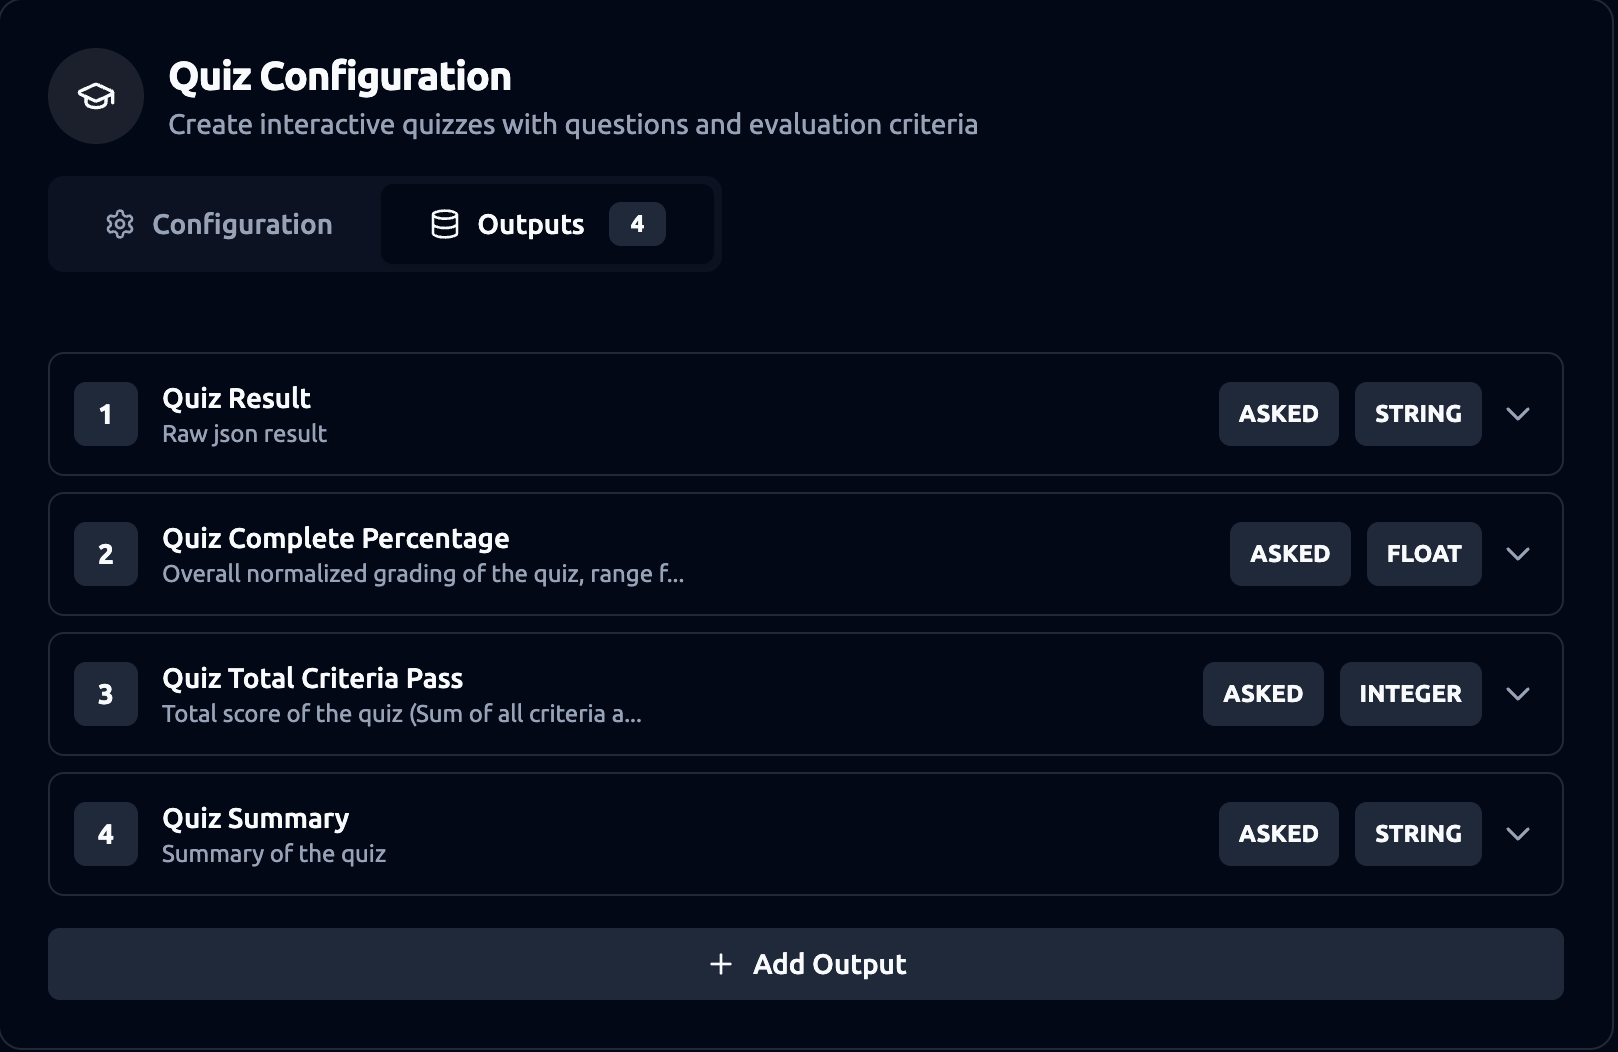Expand the Quiz Complete Percentage chevron
This screenshot has height=1052, width=1618.
point(1518,554)
